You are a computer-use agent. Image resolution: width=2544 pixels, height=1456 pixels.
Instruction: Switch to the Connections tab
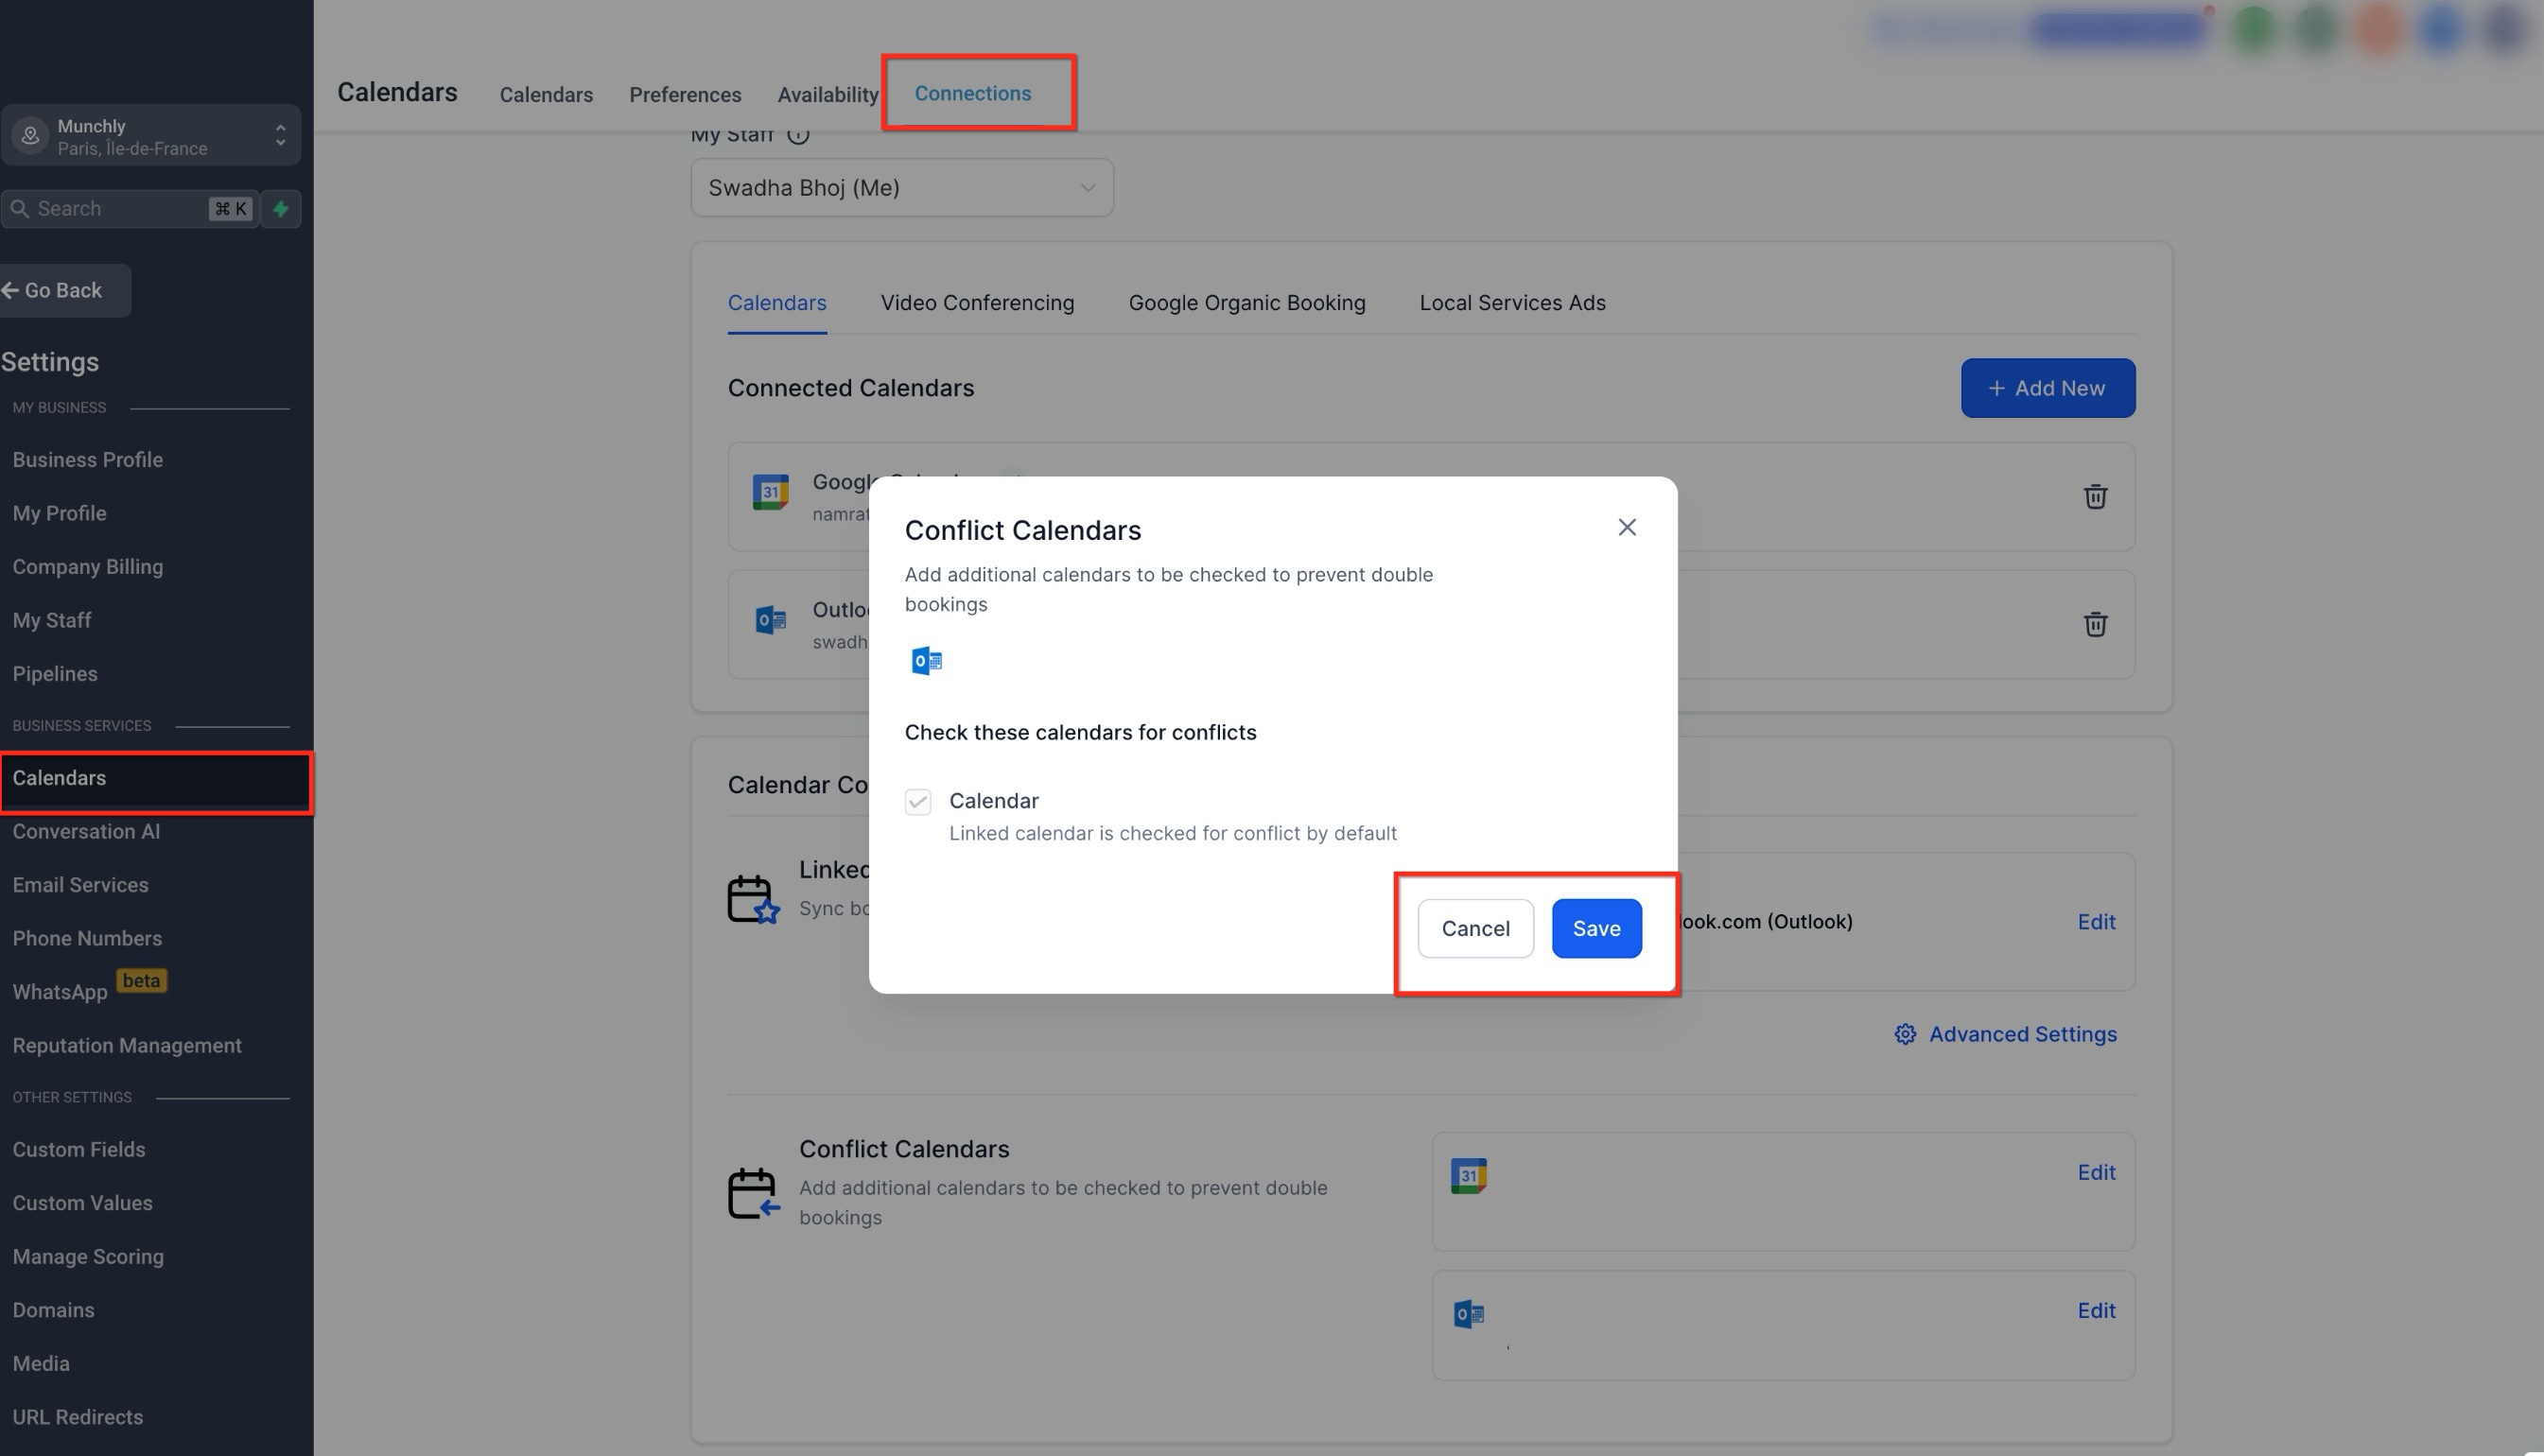point(972,93)
